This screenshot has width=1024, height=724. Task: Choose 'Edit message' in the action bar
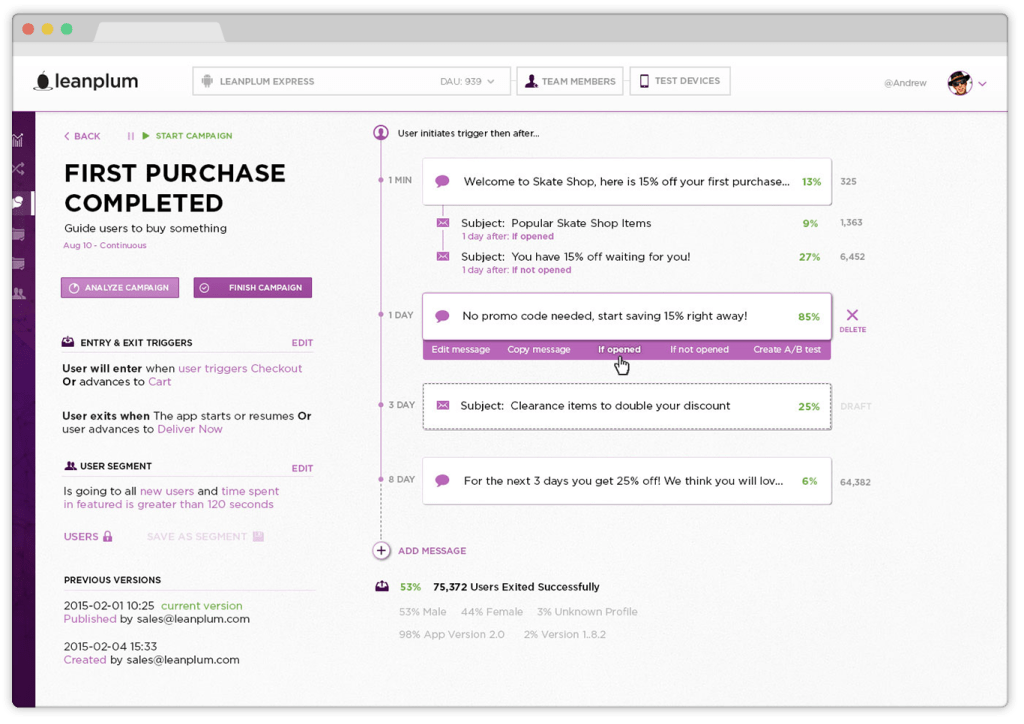(460, 350)
